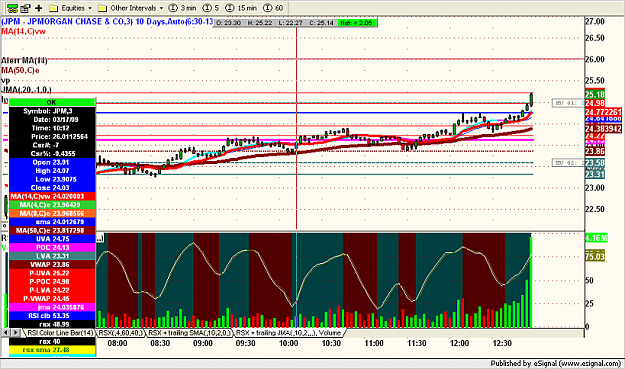Click the 23.58 teal price marker
Image resolution: width=625 pixels, height=369 pixels.
595,163
